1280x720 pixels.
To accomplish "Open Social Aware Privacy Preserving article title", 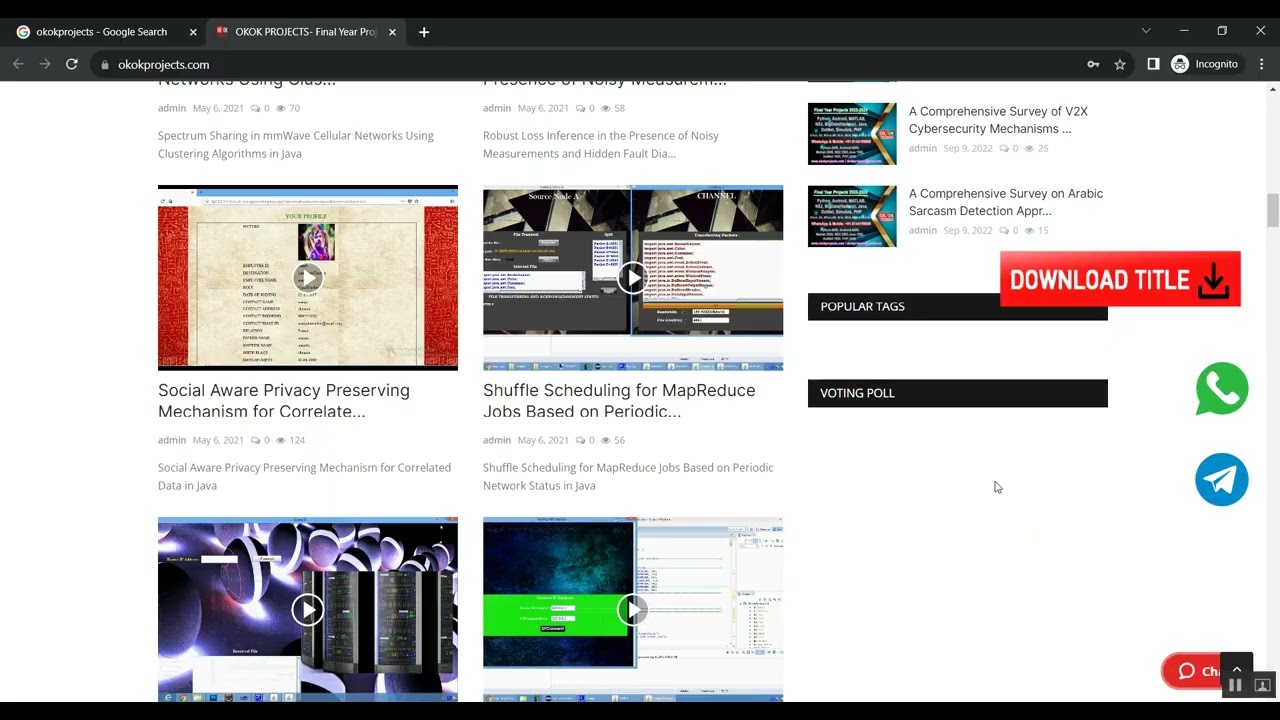I will click(x=284, y=401).
